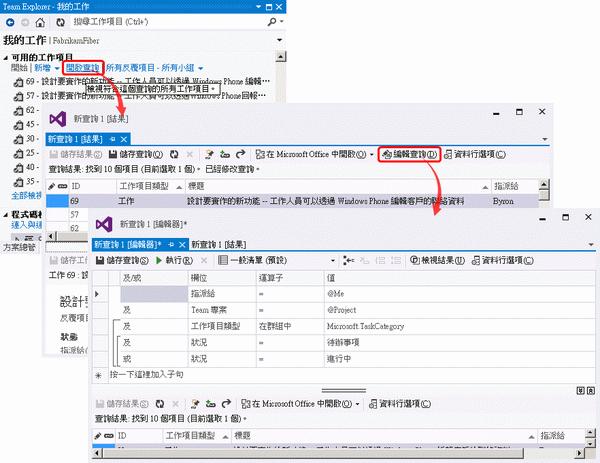
Task: Click the new linked work item icon in results toolbar
Action: 209,155
